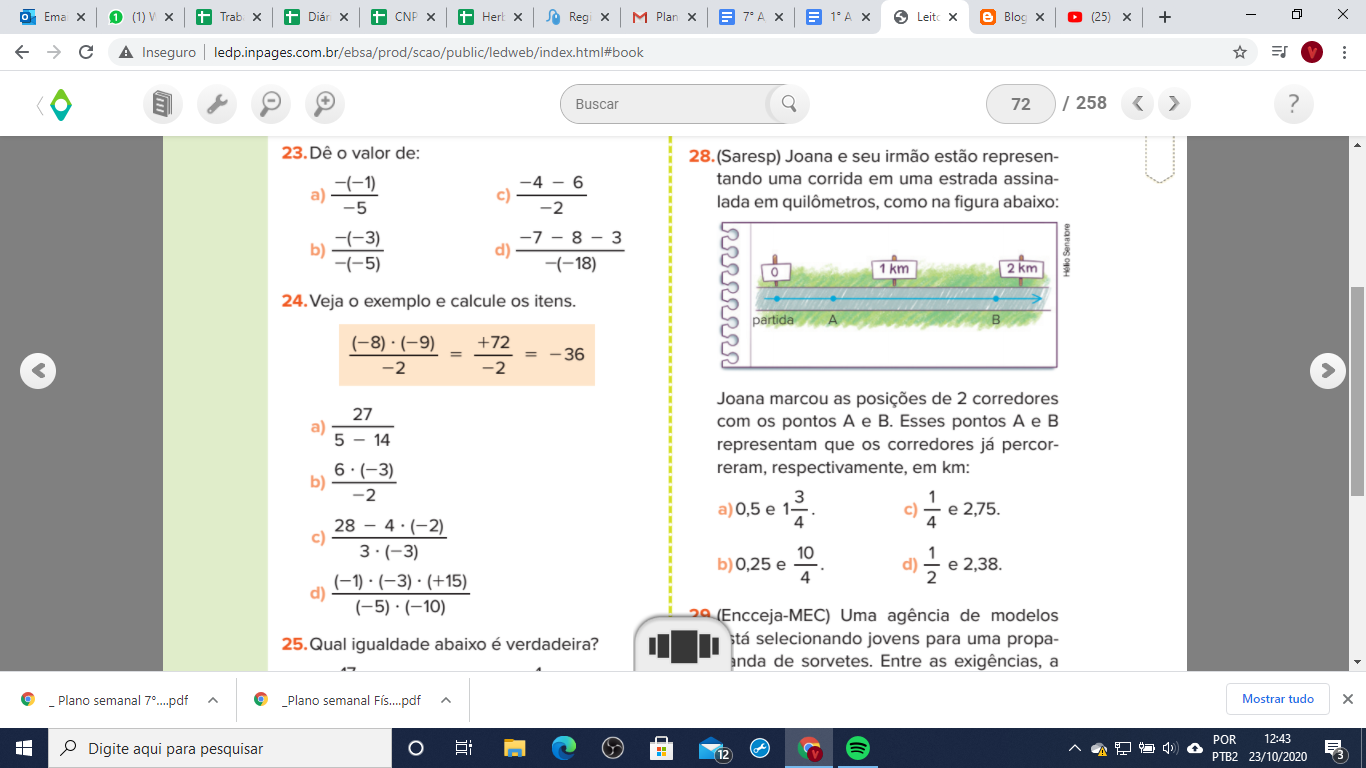Click the browser address bar URL
1366x768 pixels.
pos(428,52)
